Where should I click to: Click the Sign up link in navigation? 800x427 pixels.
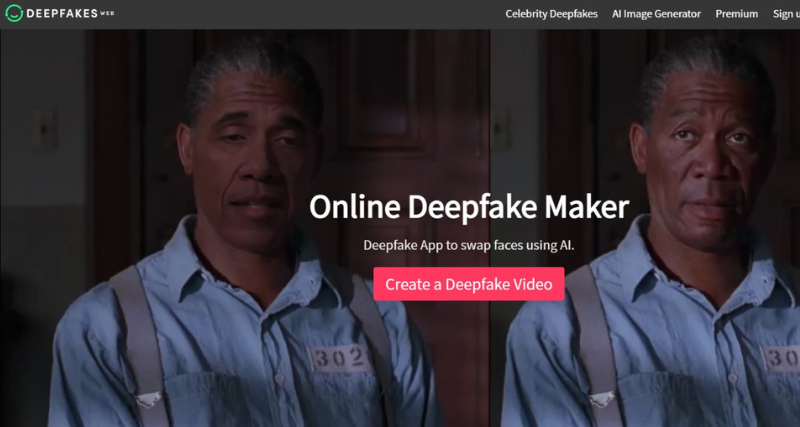(x=786, y=14)
